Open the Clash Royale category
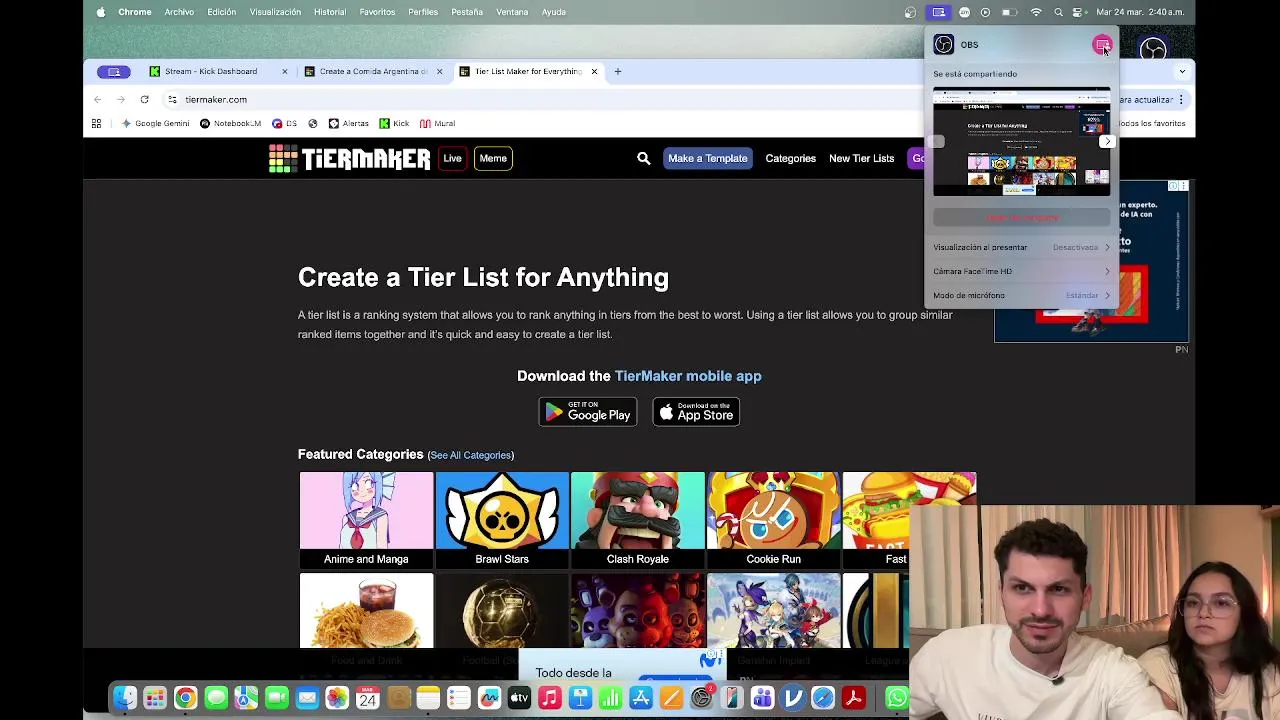The height and width of the screenshot is (720, 1280). pyautogui.click(x=638, y=520)
